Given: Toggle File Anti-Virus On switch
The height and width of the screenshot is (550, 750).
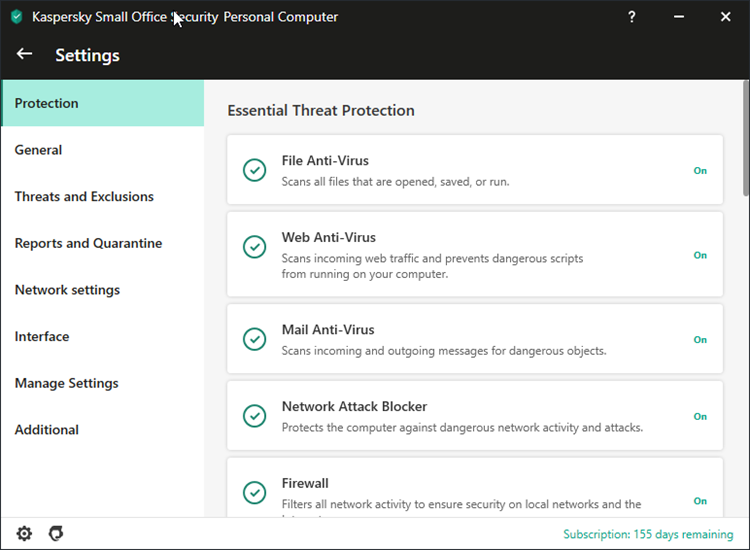Looking at the screenshot, I should point(700,171).
